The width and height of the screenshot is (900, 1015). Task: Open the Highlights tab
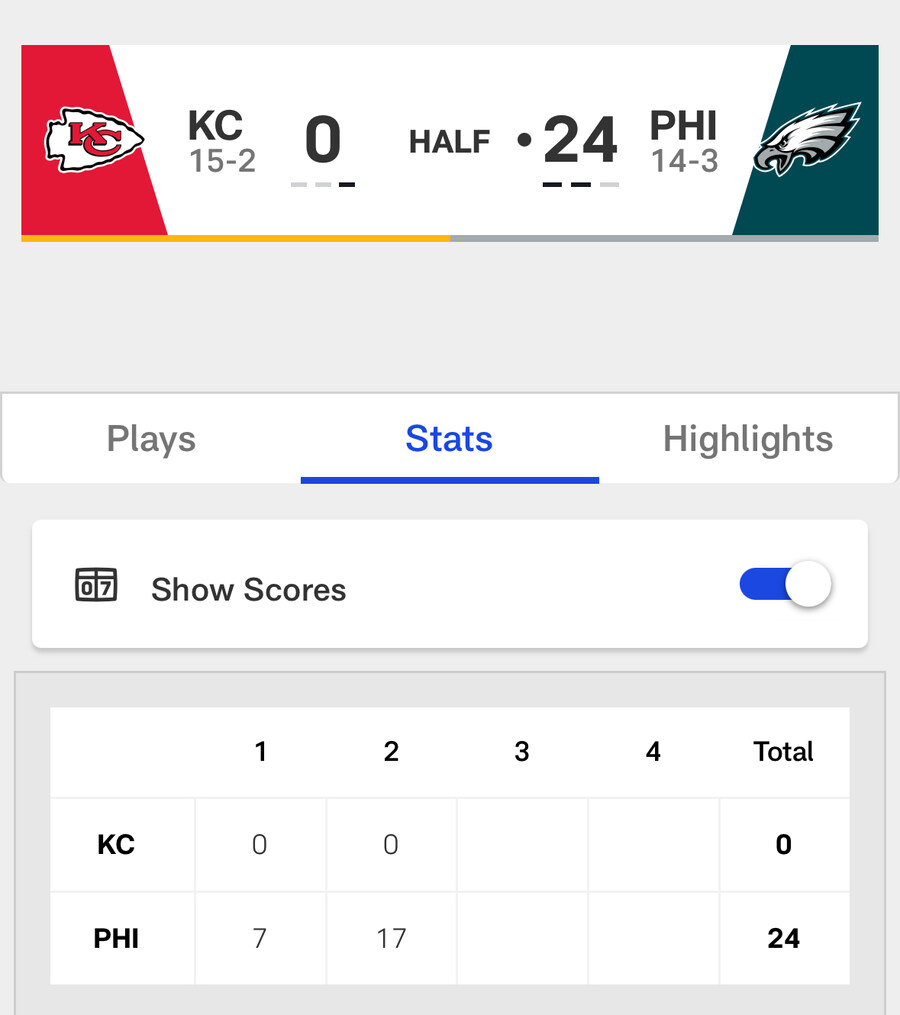pos(747,438)
